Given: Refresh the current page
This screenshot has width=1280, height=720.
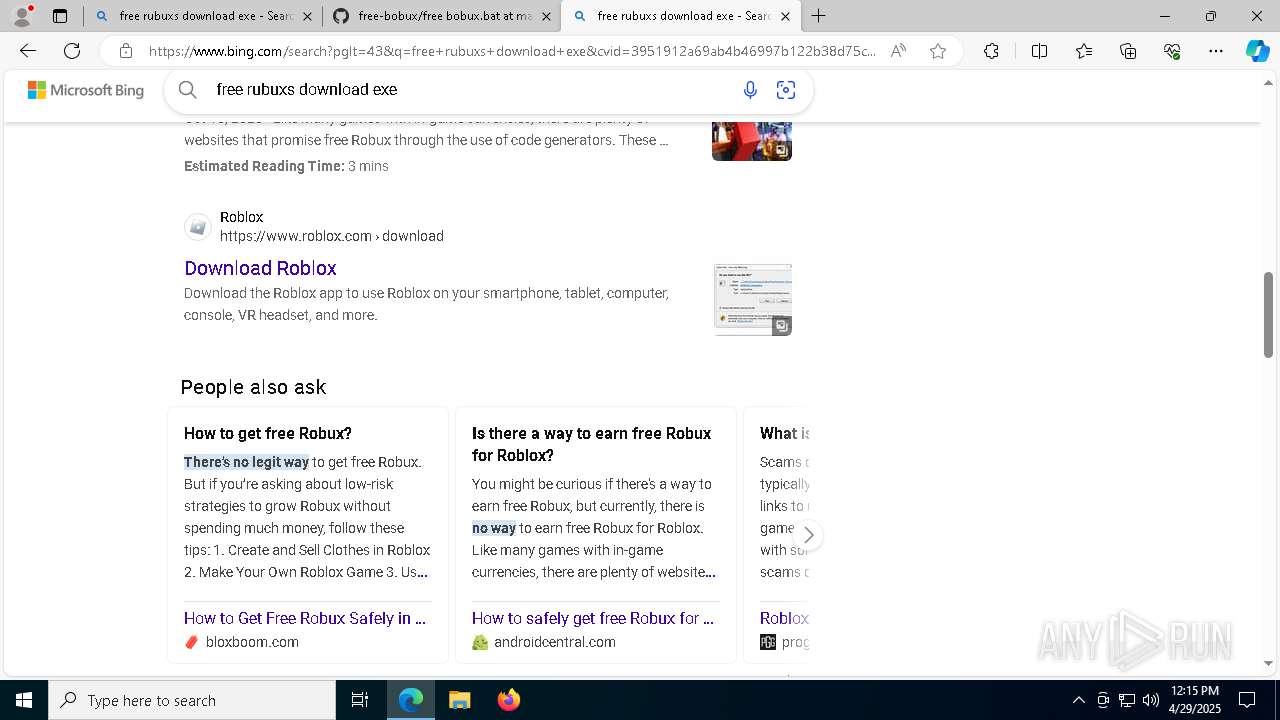Looking at the screenshot, I should click(72, 51).
